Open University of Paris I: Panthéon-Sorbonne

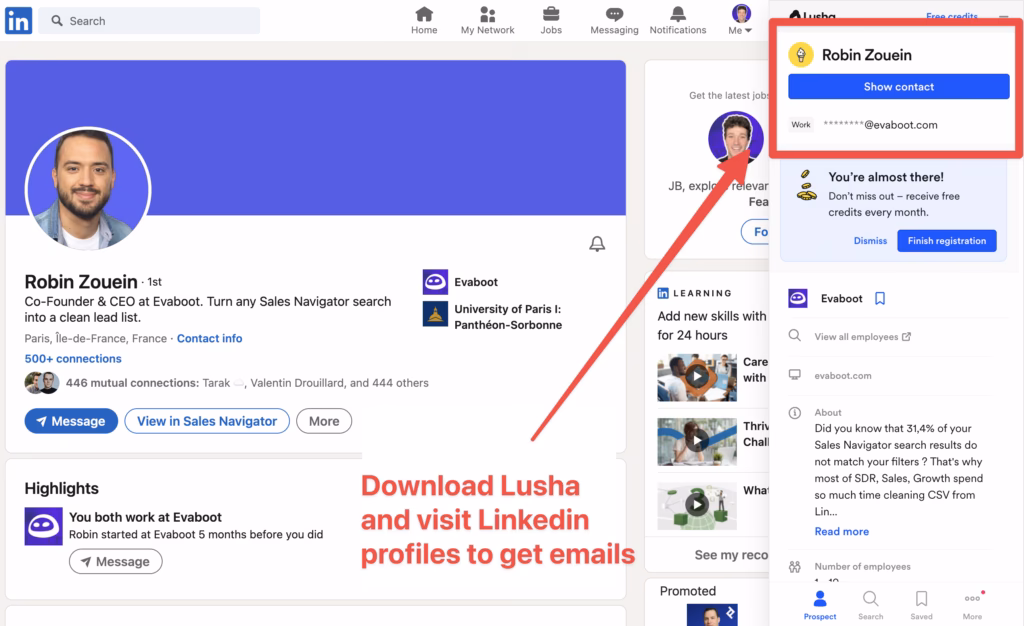(x=507, y=317)
